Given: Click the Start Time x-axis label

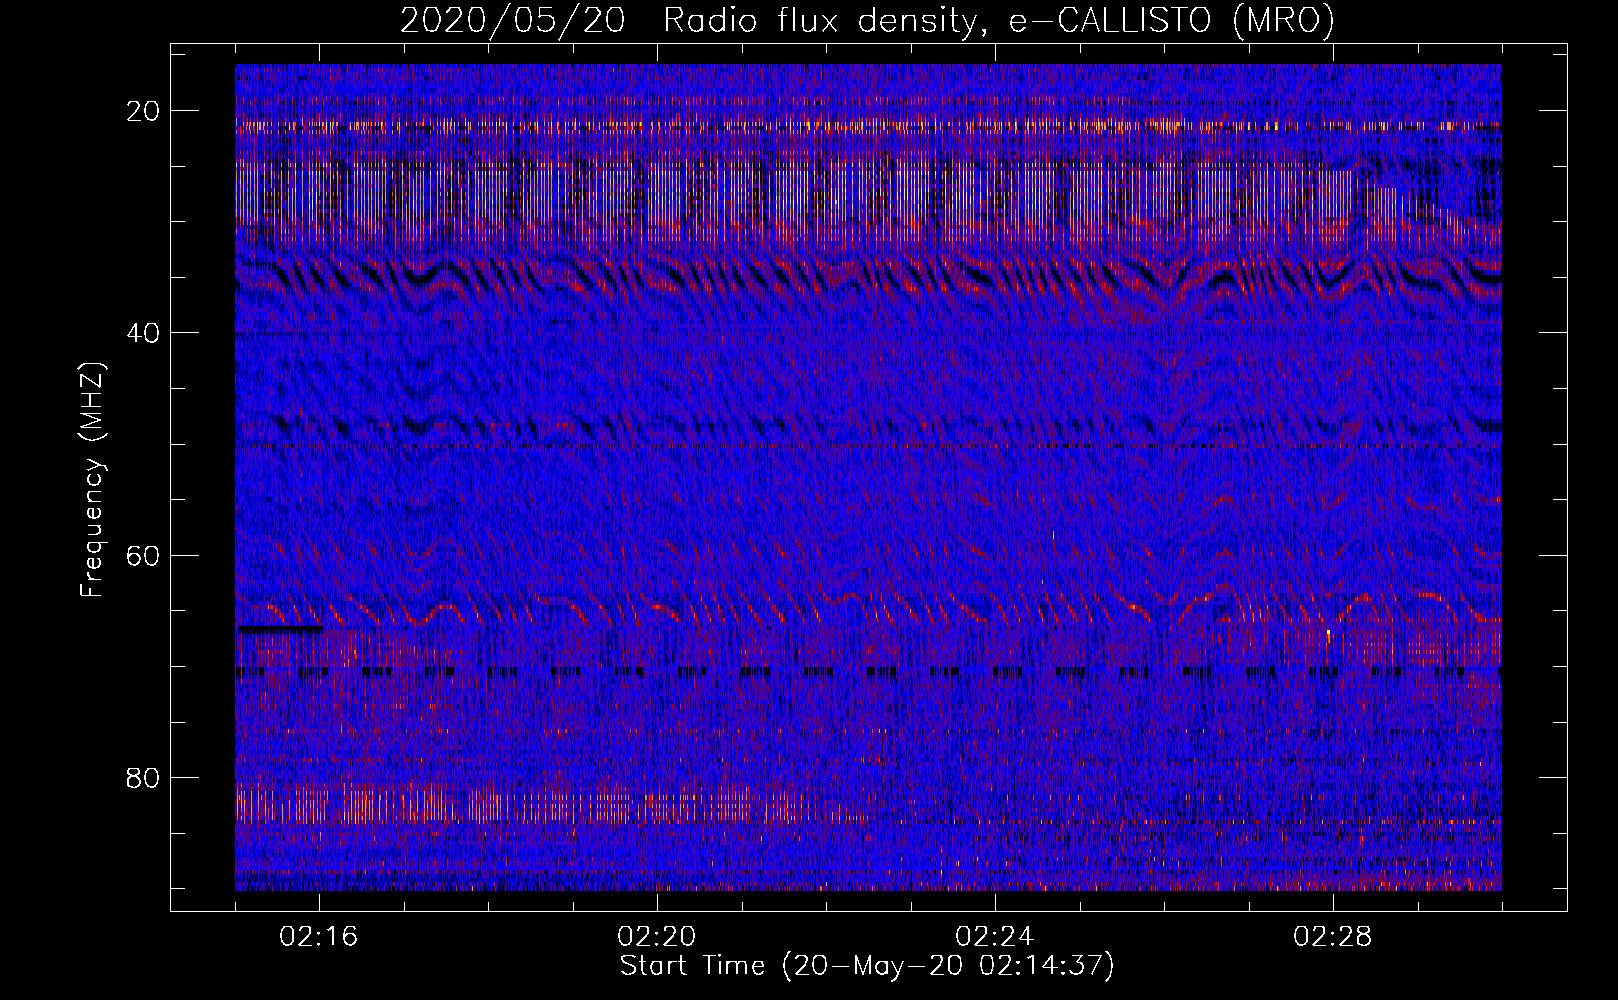Looking at the screenshot, I should 696,966.
